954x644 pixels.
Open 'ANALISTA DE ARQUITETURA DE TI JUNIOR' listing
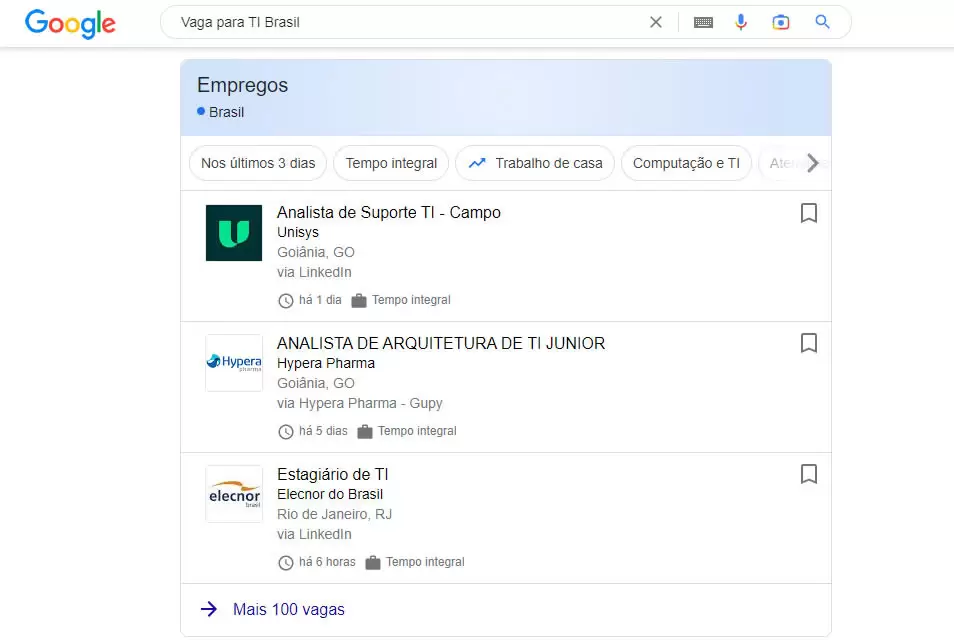pos(441,343)
